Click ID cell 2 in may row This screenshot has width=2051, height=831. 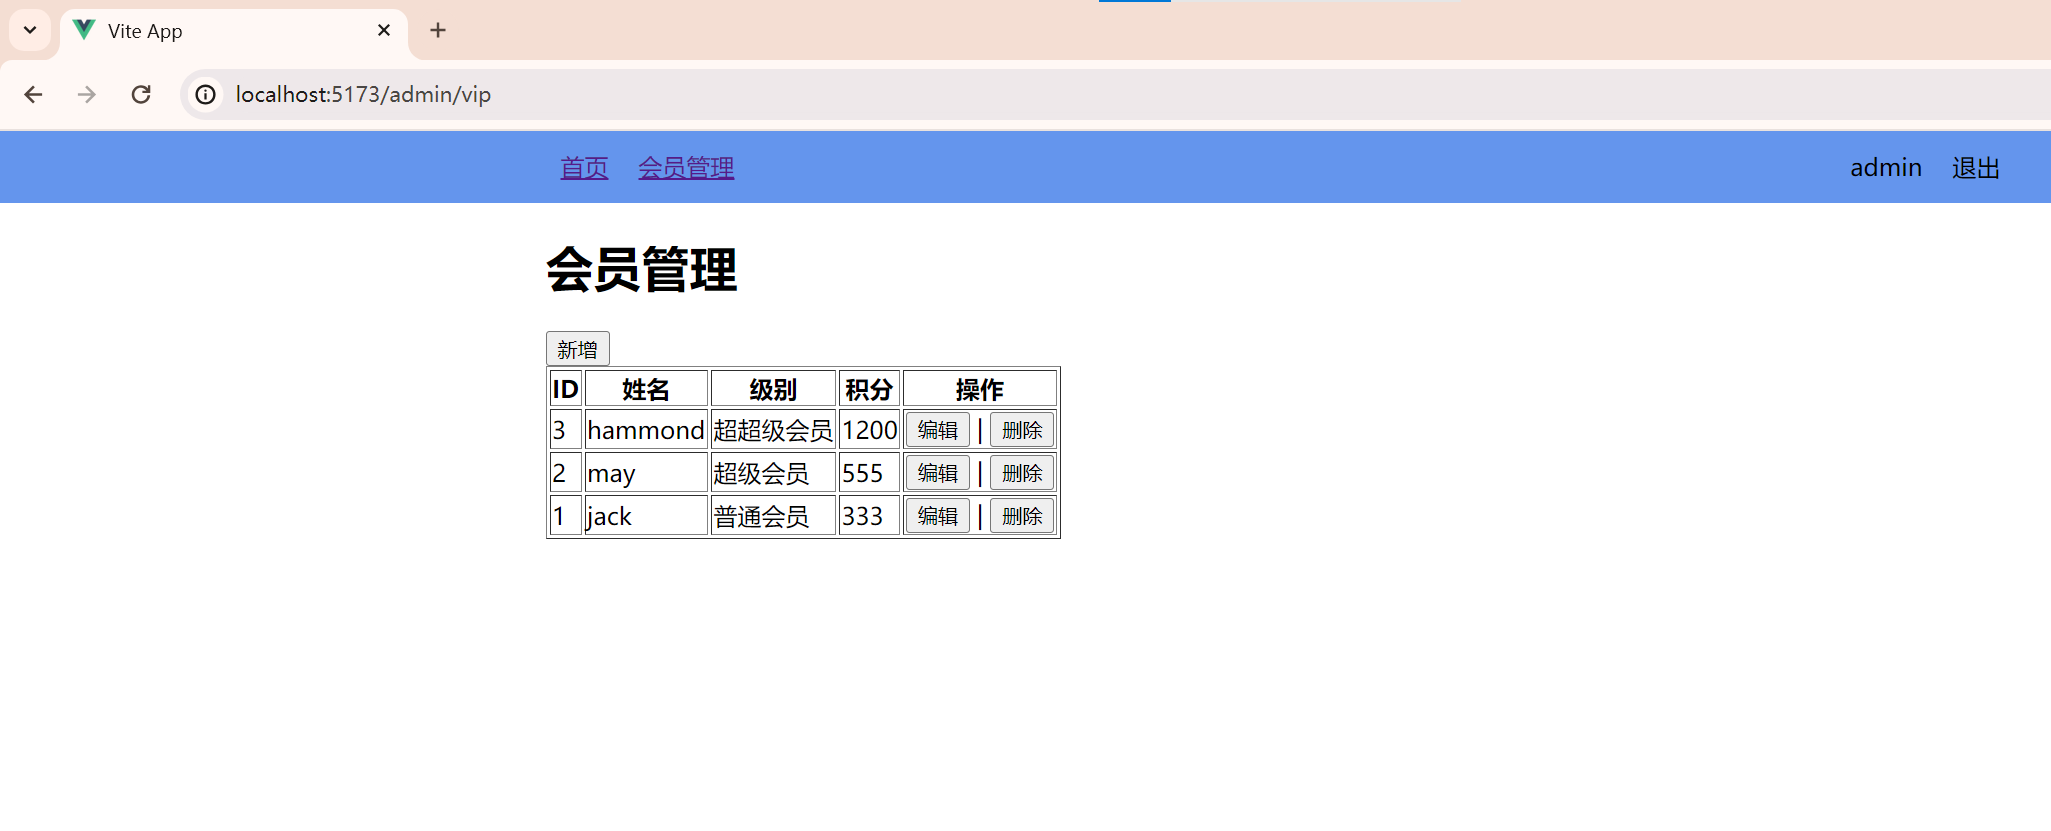pos(566,473)
